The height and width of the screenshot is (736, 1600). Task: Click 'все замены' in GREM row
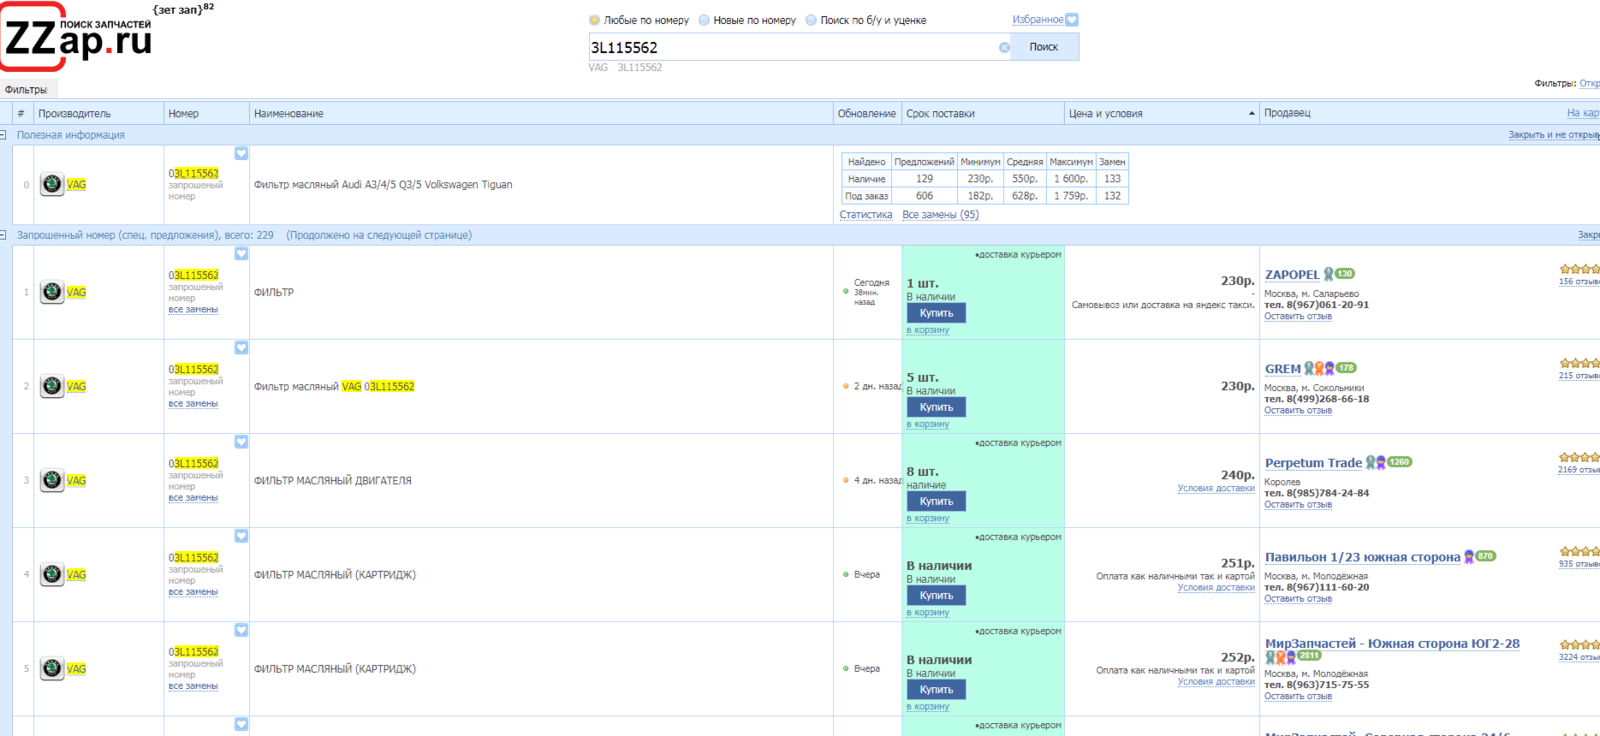click(193, 404)
